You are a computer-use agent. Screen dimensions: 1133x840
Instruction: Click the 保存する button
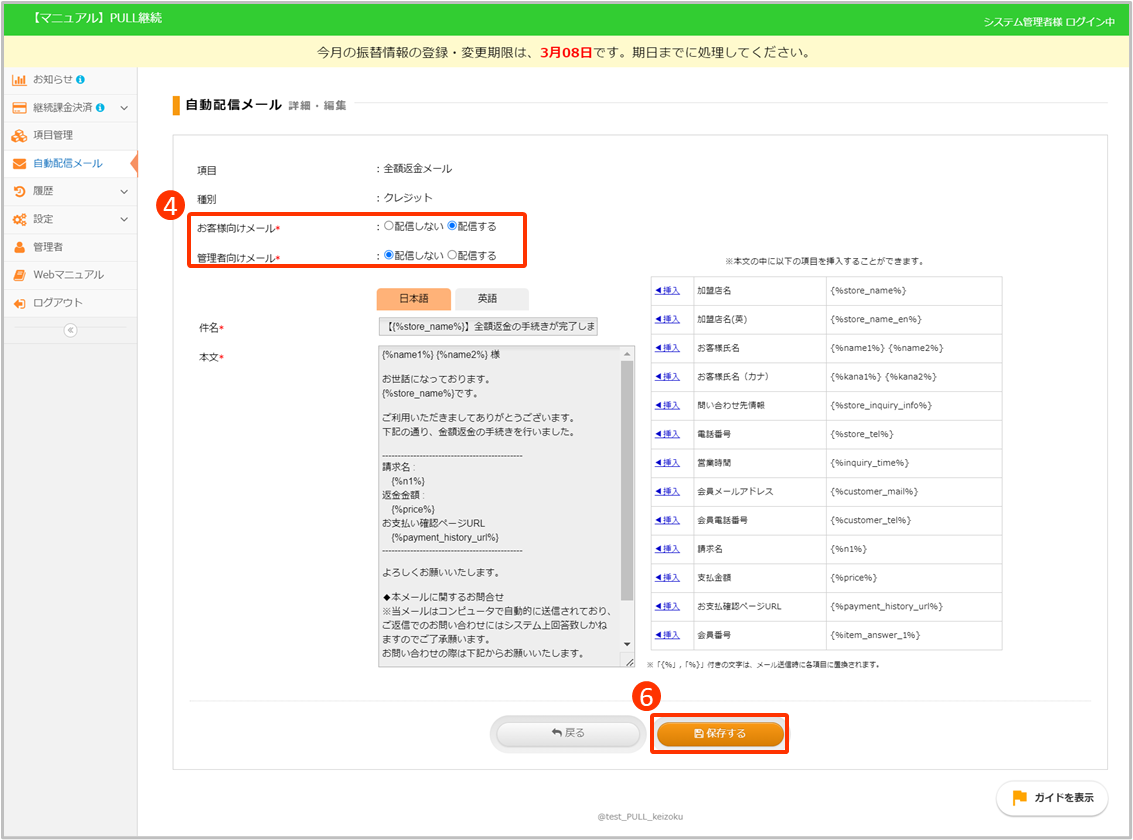click(720, 733)
